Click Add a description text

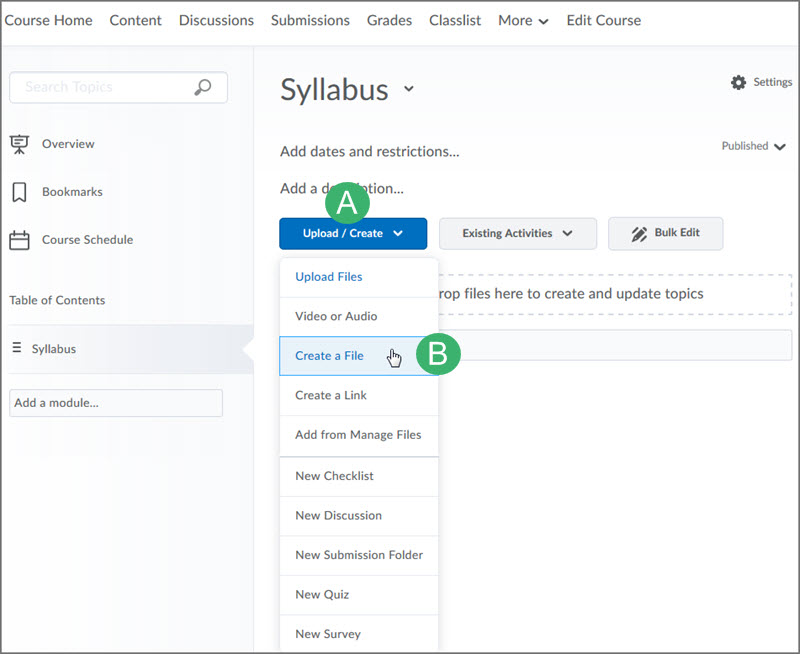(342, 189)
